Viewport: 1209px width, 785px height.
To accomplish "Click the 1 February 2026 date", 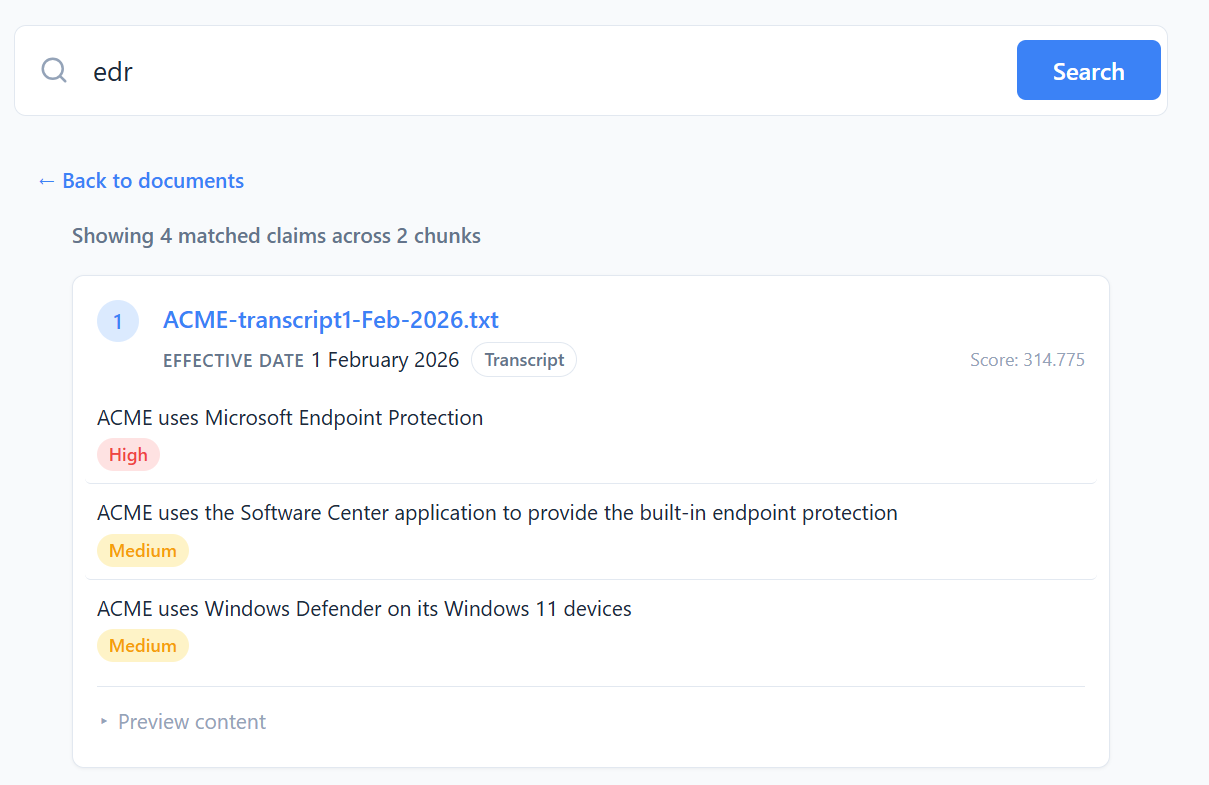I will 384,360.
